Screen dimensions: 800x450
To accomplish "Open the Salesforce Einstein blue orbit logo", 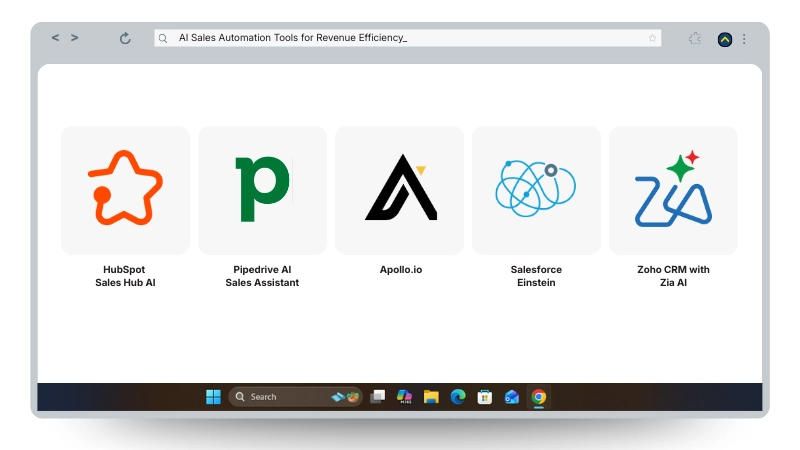I will tap(536, 190).
